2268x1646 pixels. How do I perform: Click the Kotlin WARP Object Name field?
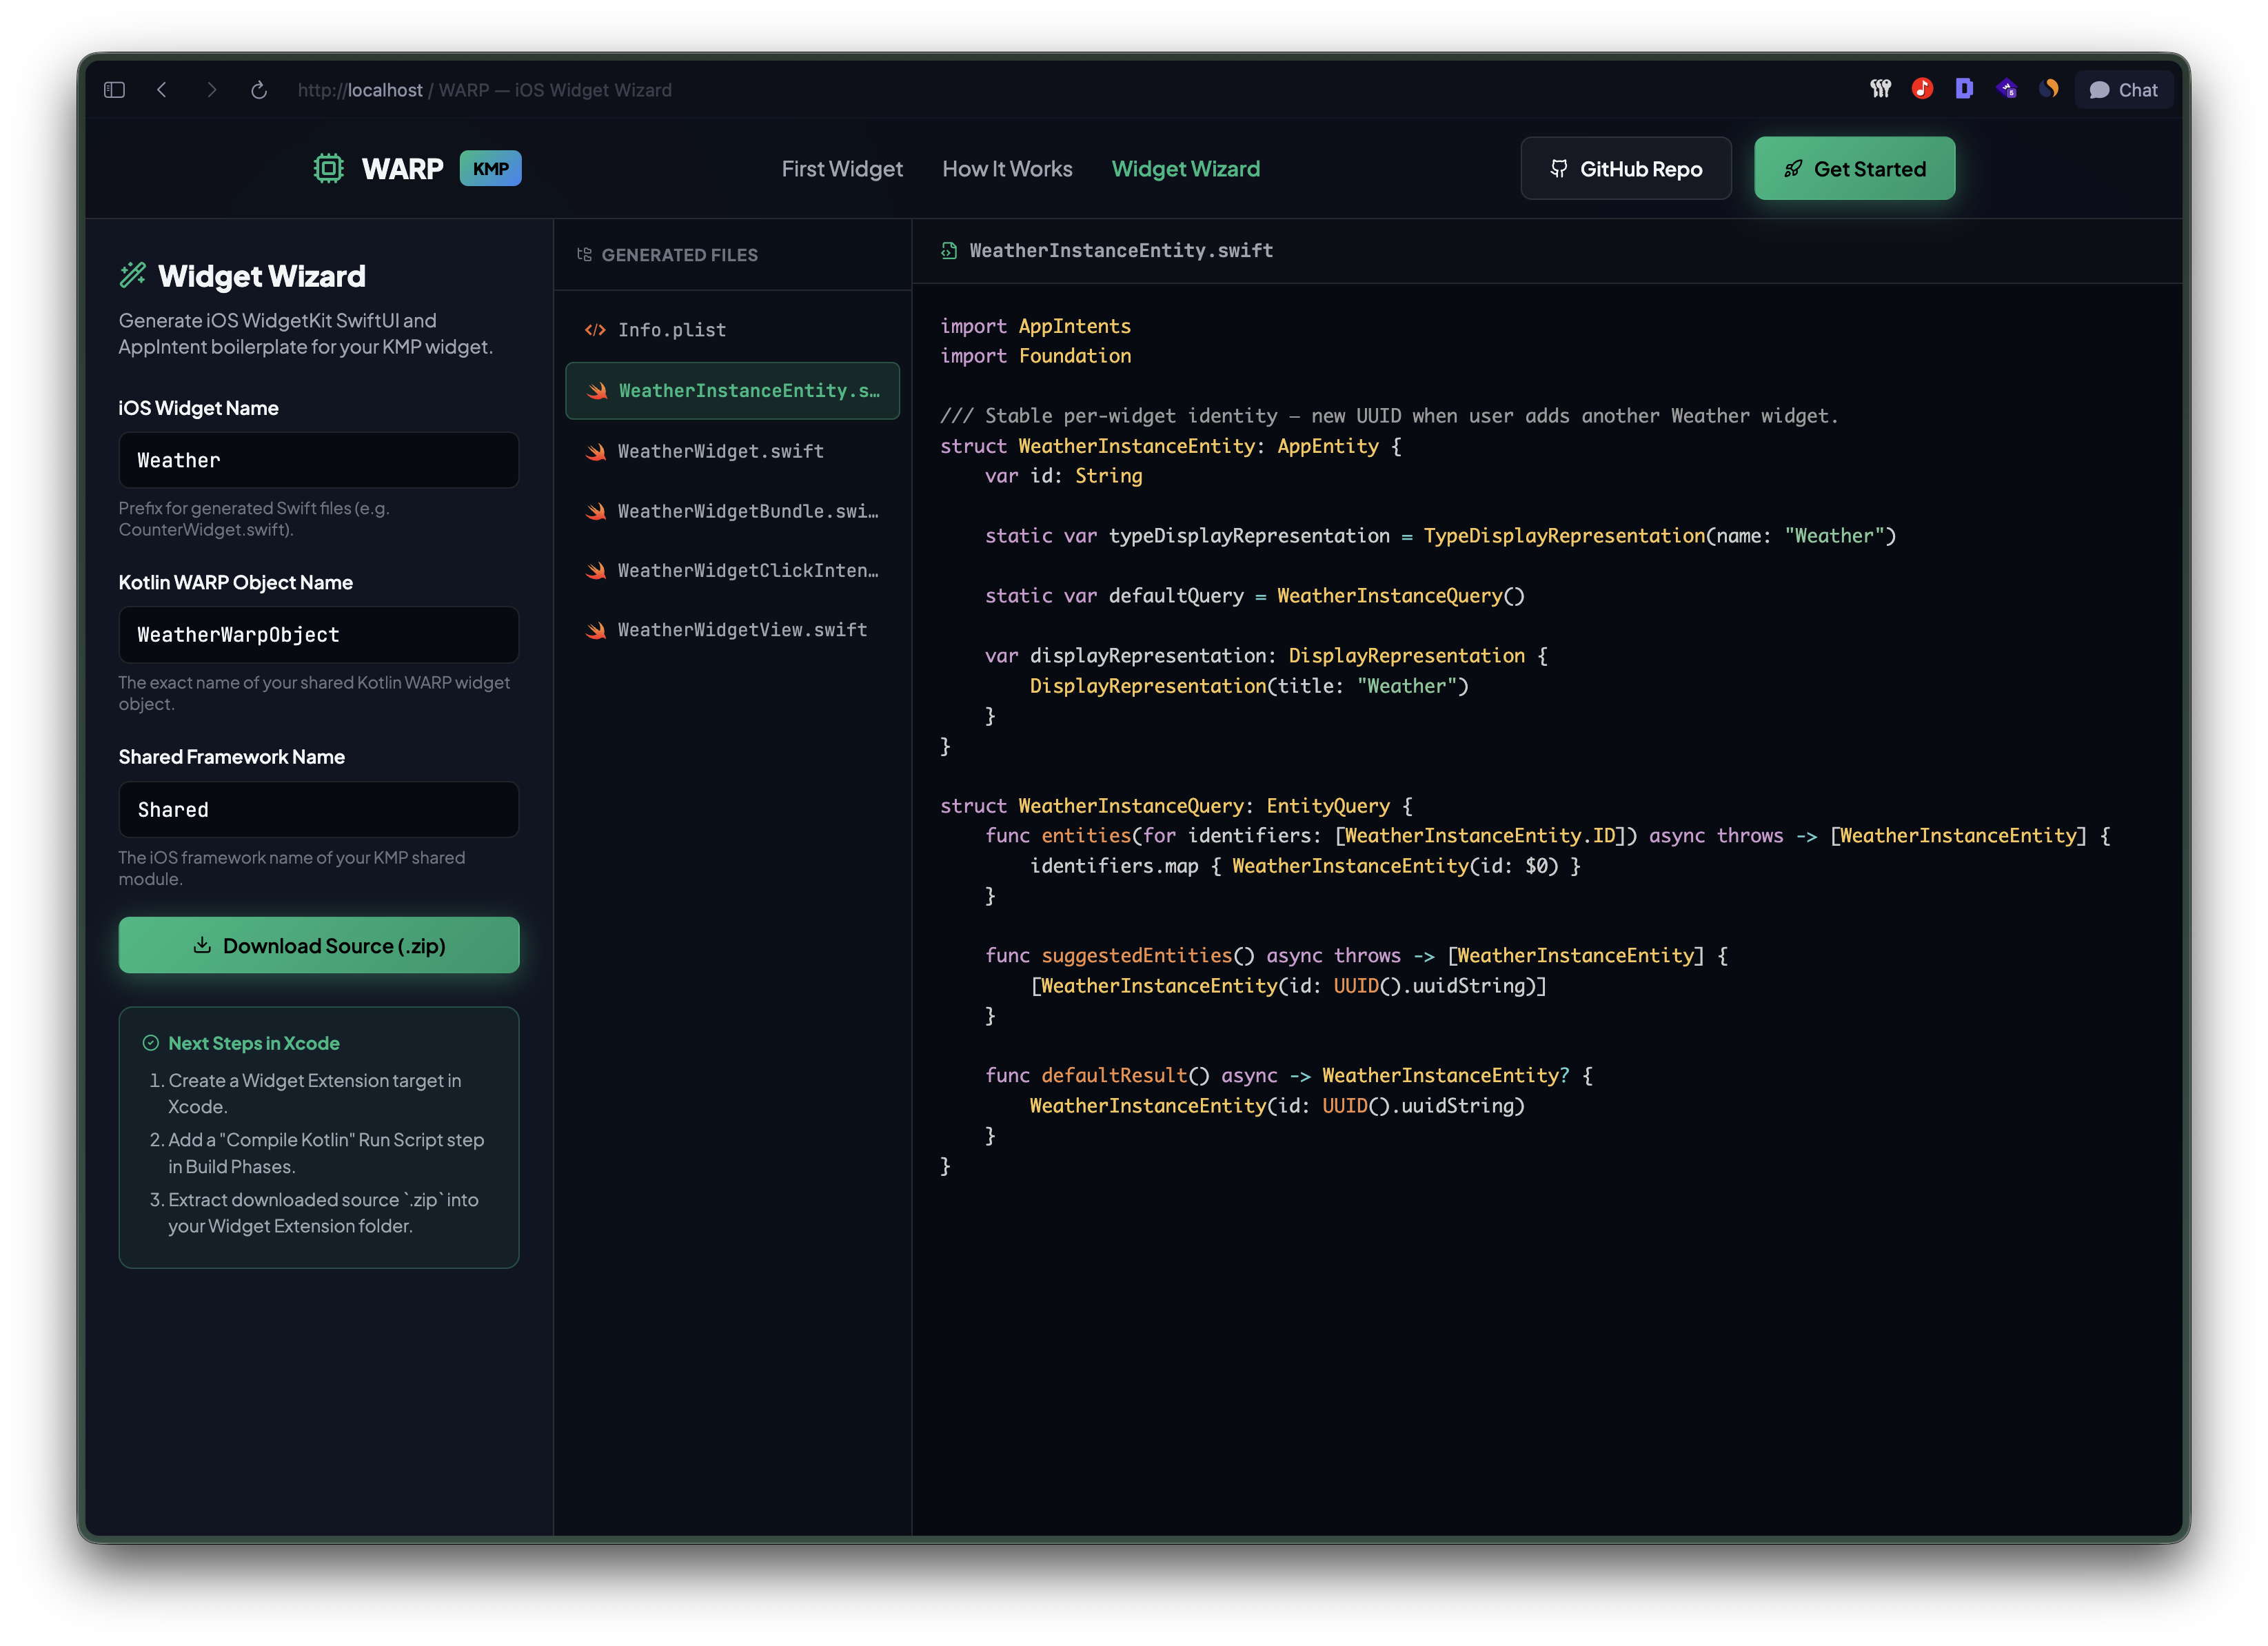[x=319, y=634]
